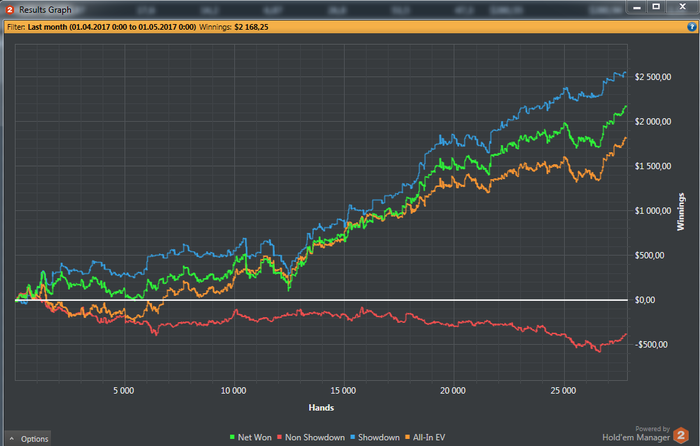Click the 15 000 hands axis label
Viewport: 700px width, 446px height.
[343, 391]
